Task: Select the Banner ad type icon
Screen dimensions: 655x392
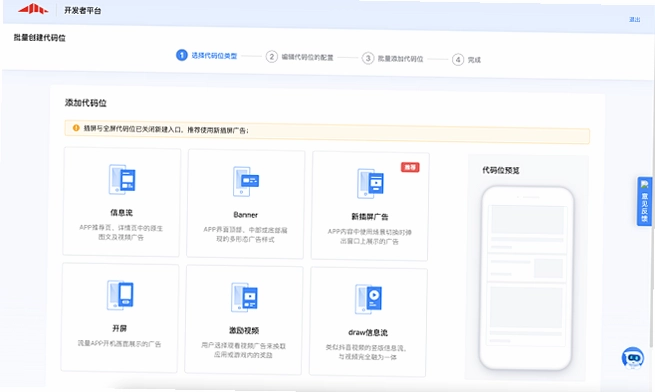Action: (246, 181)
